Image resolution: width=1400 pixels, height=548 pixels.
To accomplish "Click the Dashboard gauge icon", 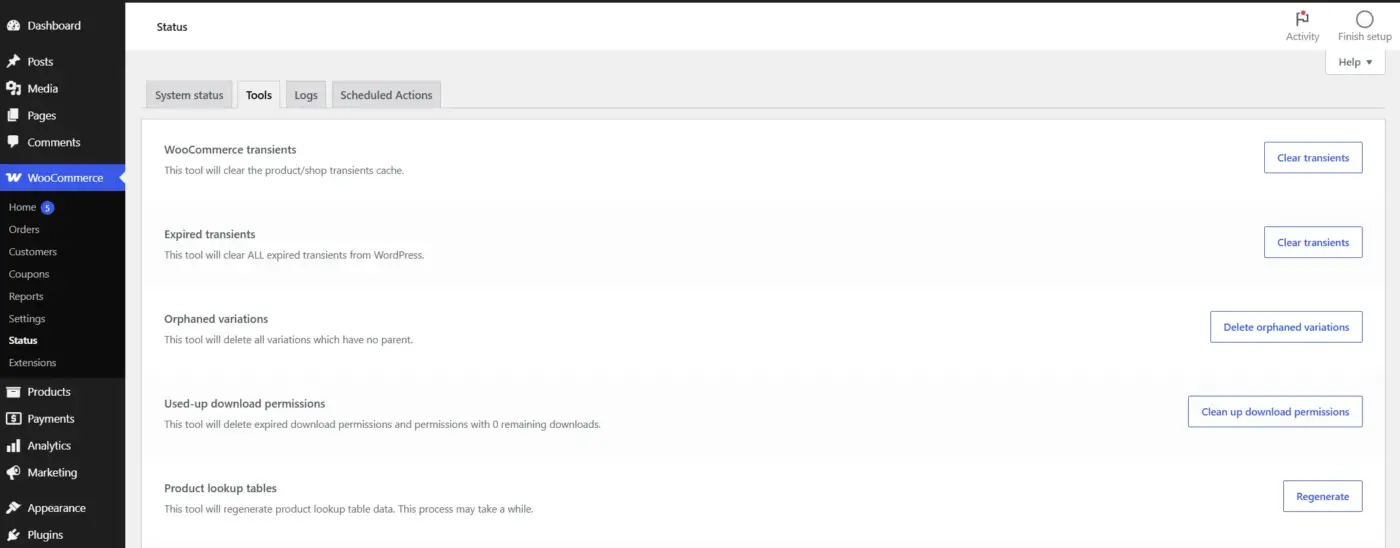I will pos(13,25).
